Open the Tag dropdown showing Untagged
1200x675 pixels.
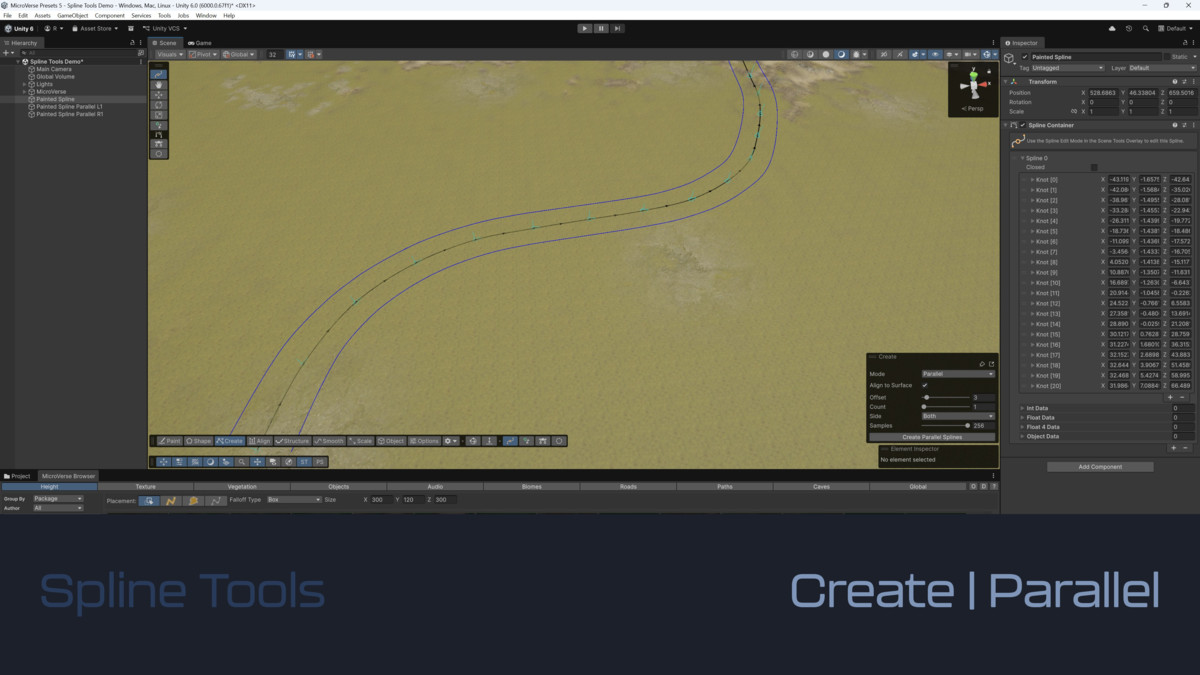coord(1067,68)
